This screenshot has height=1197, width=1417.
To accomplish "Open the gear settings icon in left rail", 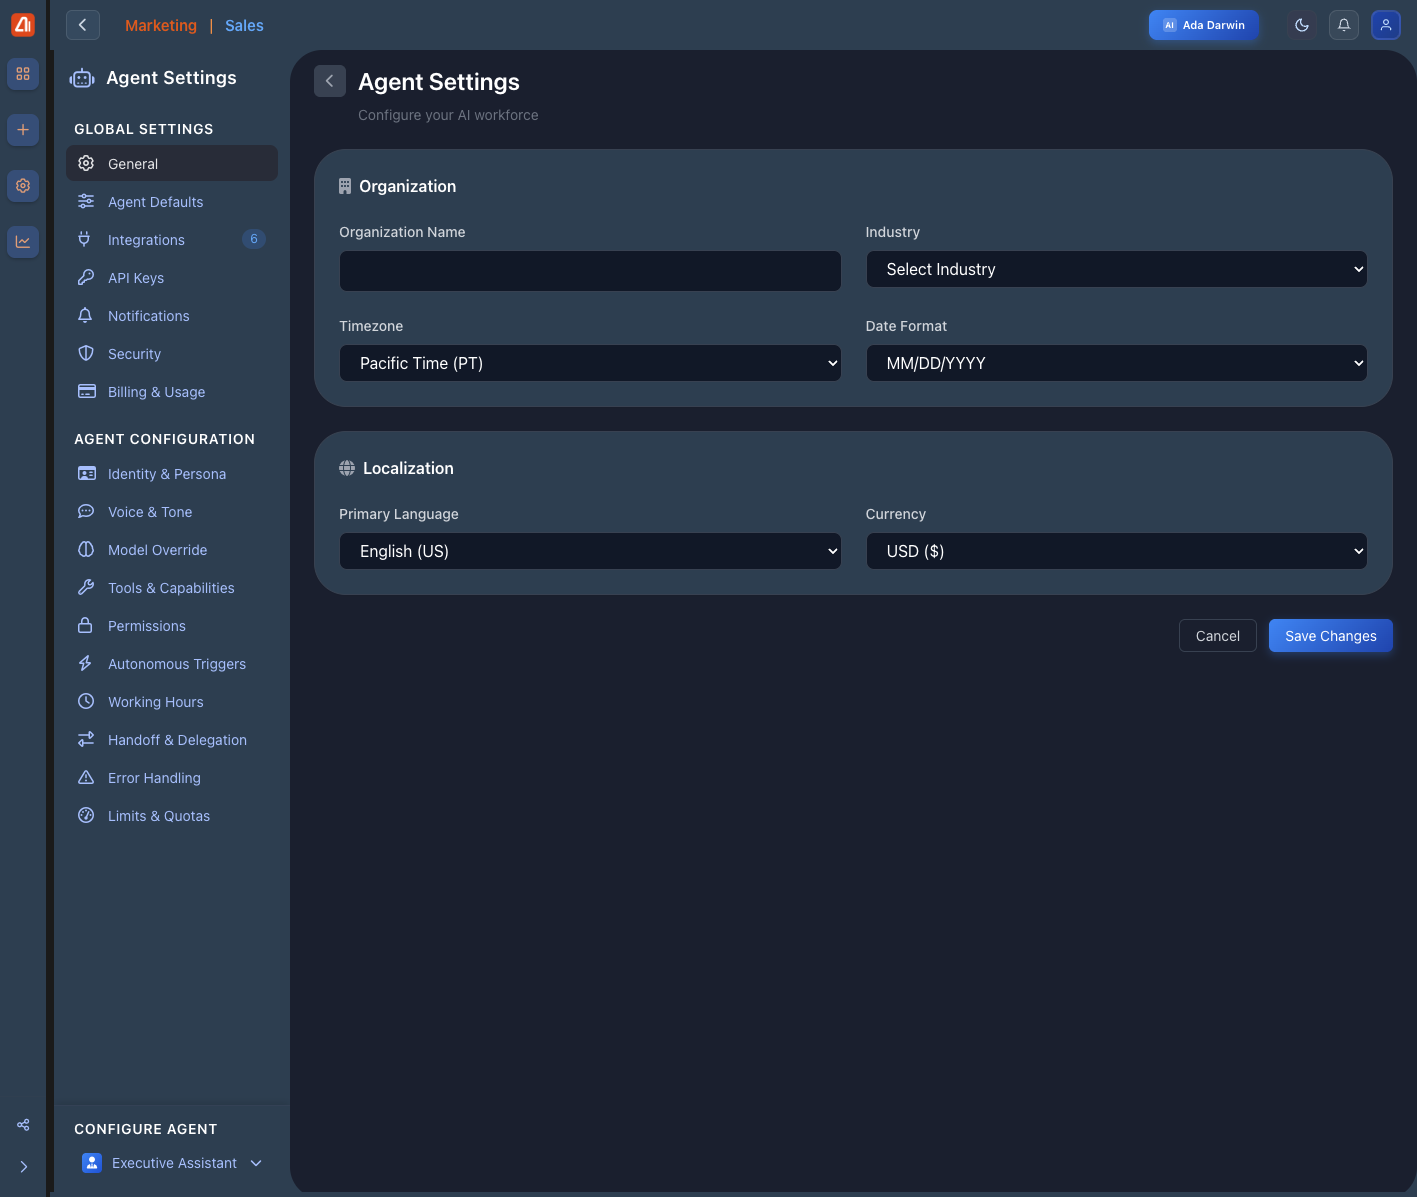I will [x=23, y=186].
